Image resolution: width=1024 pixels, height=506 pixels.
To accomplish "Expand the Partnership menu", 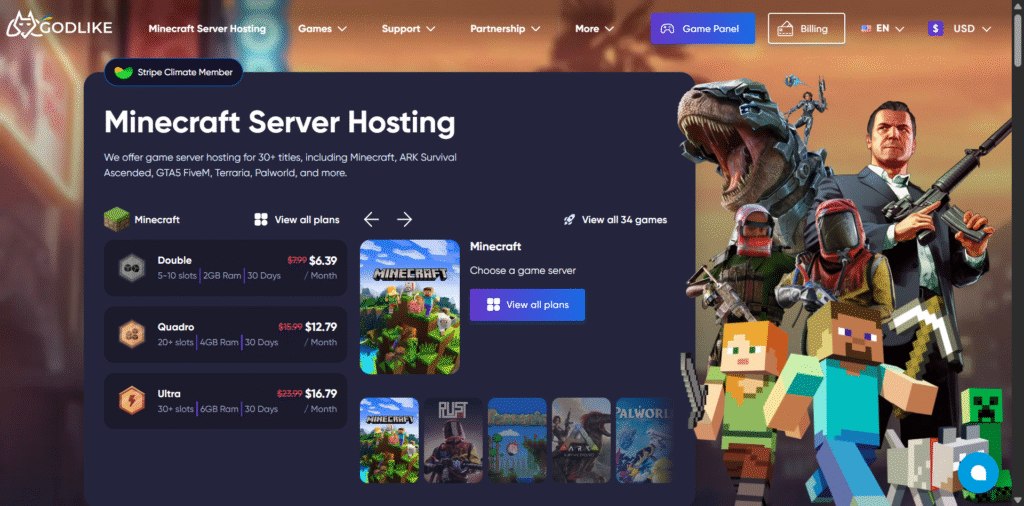I will 505,29.
